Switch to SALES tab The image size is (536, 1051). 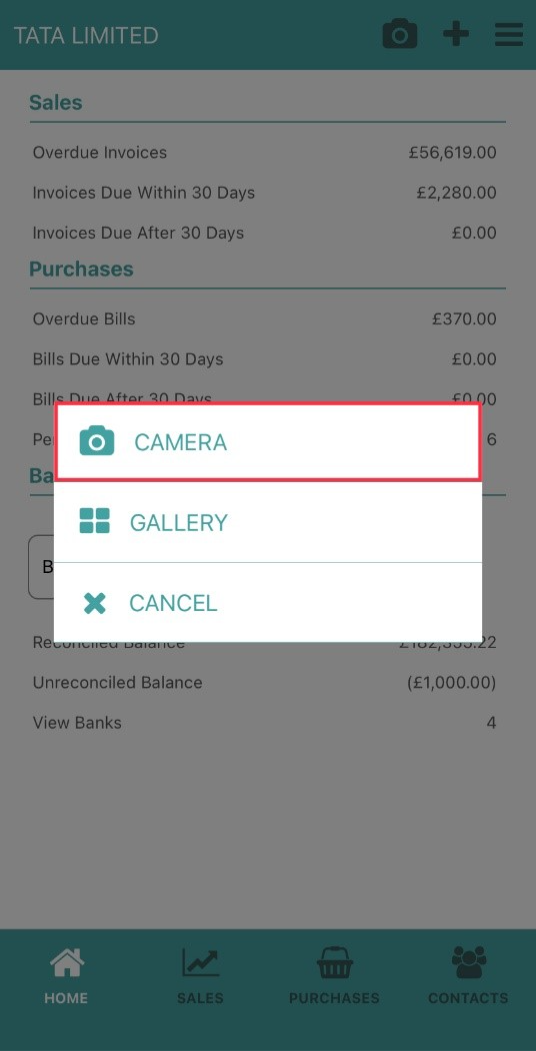pos(200,976)
